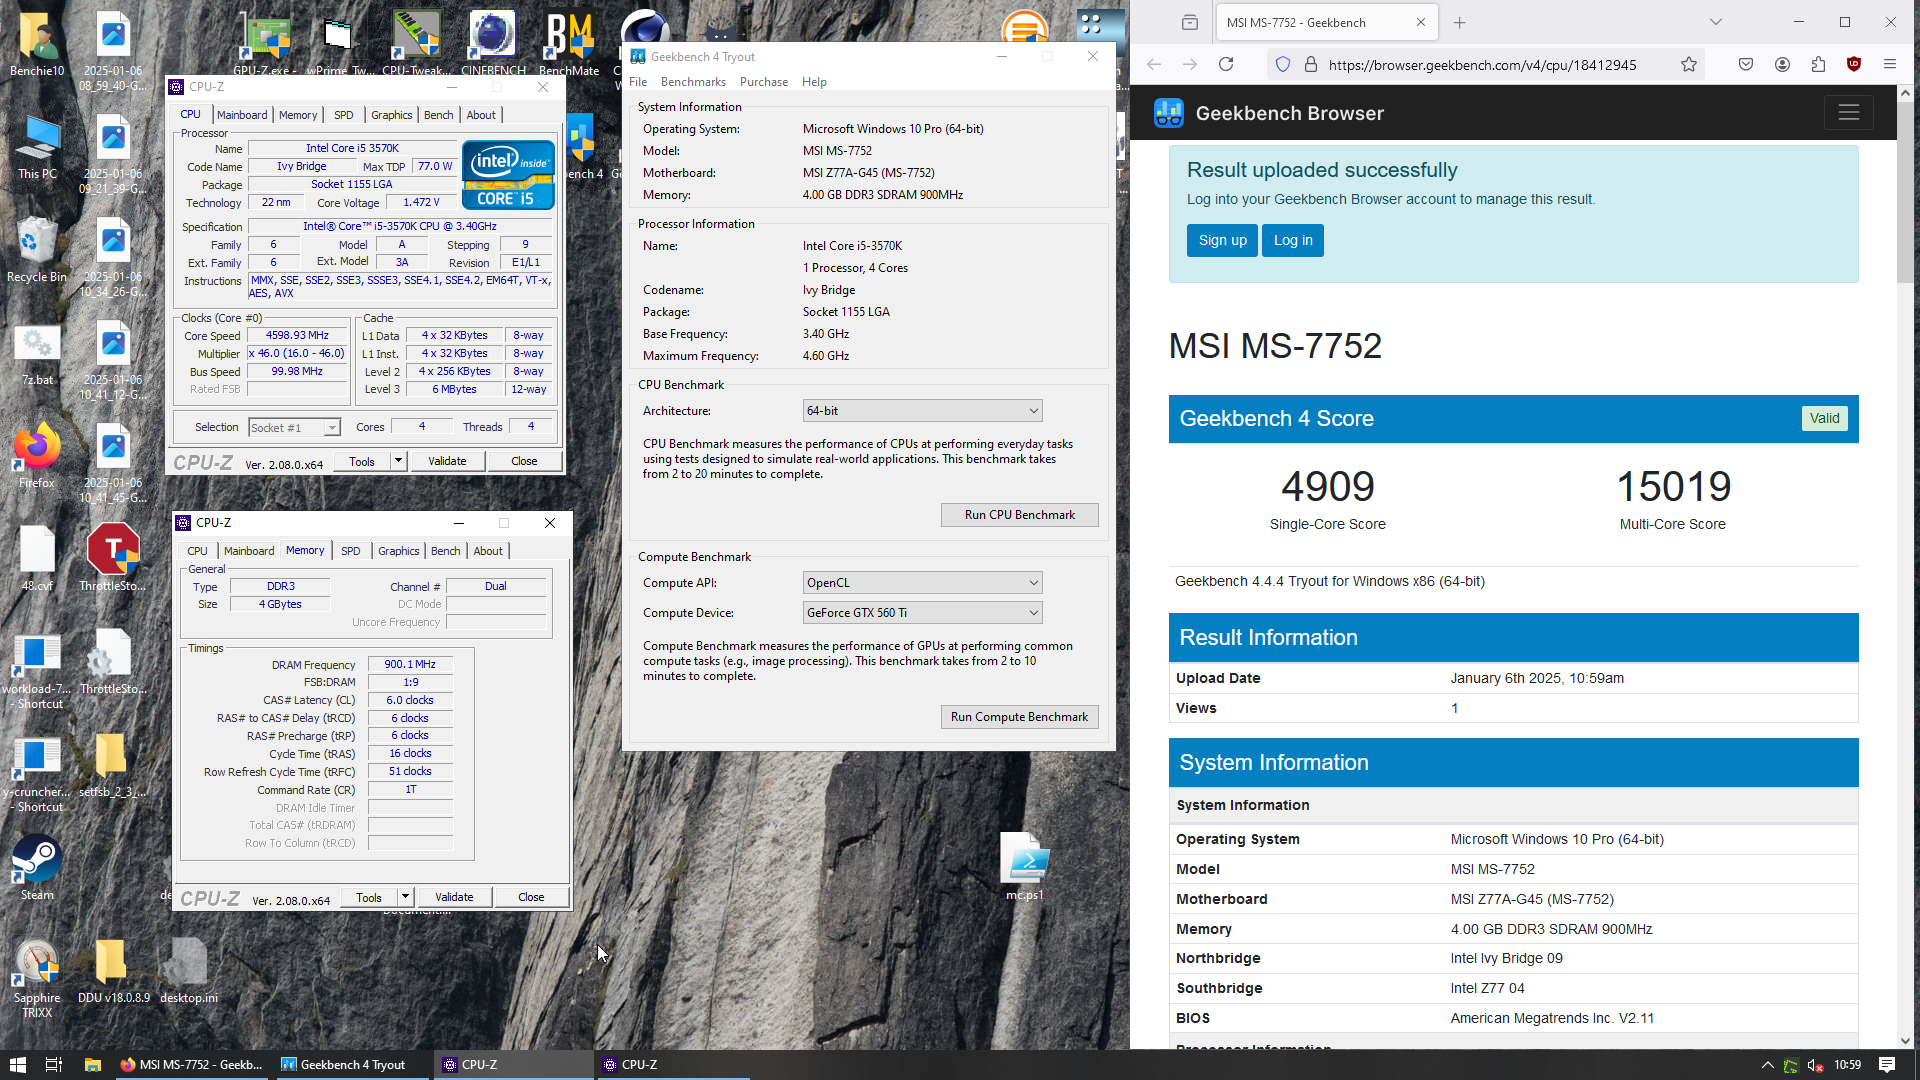Launch Steam from the desktop icon

pyautogui.click(x=37, y=868)
